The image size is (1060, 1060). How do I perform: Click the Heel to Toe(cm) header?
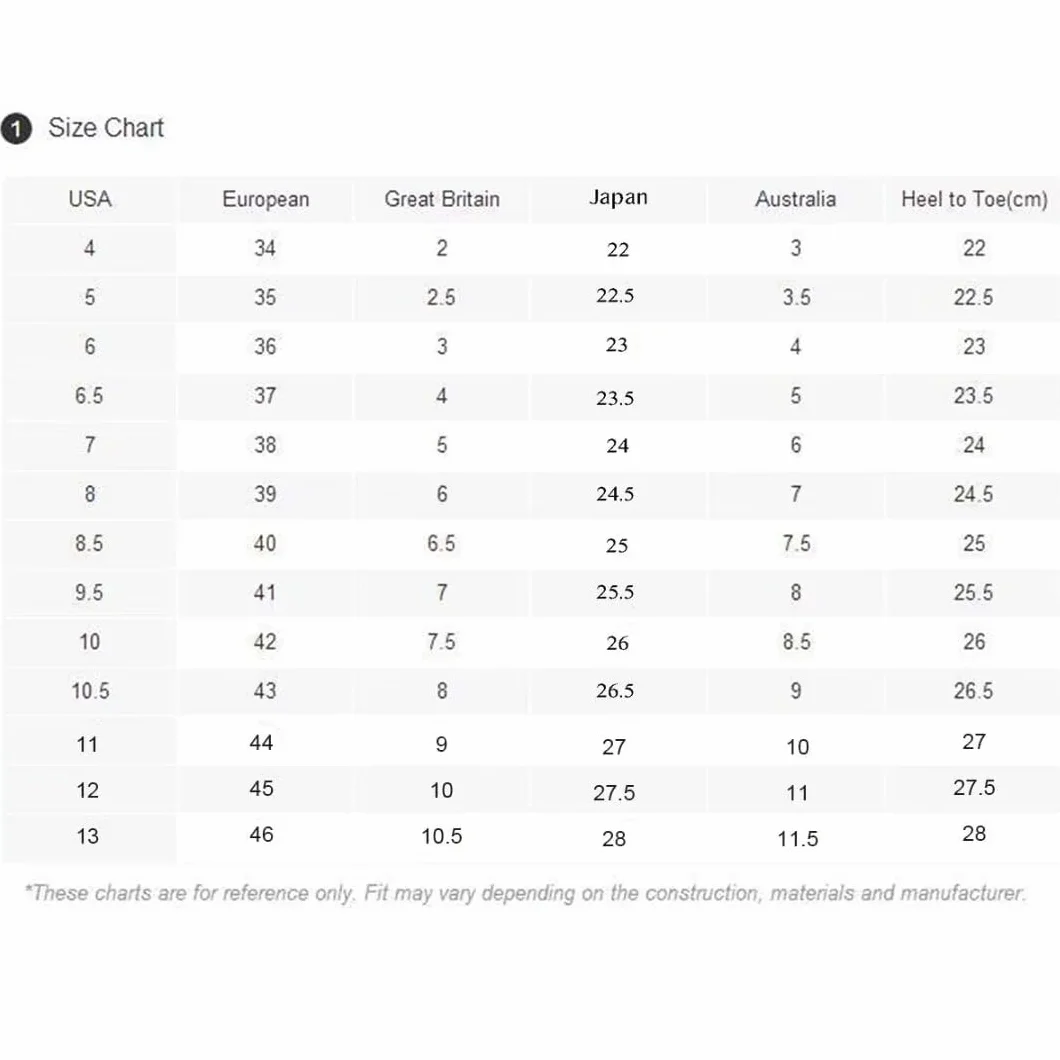[x=974, y=199]
